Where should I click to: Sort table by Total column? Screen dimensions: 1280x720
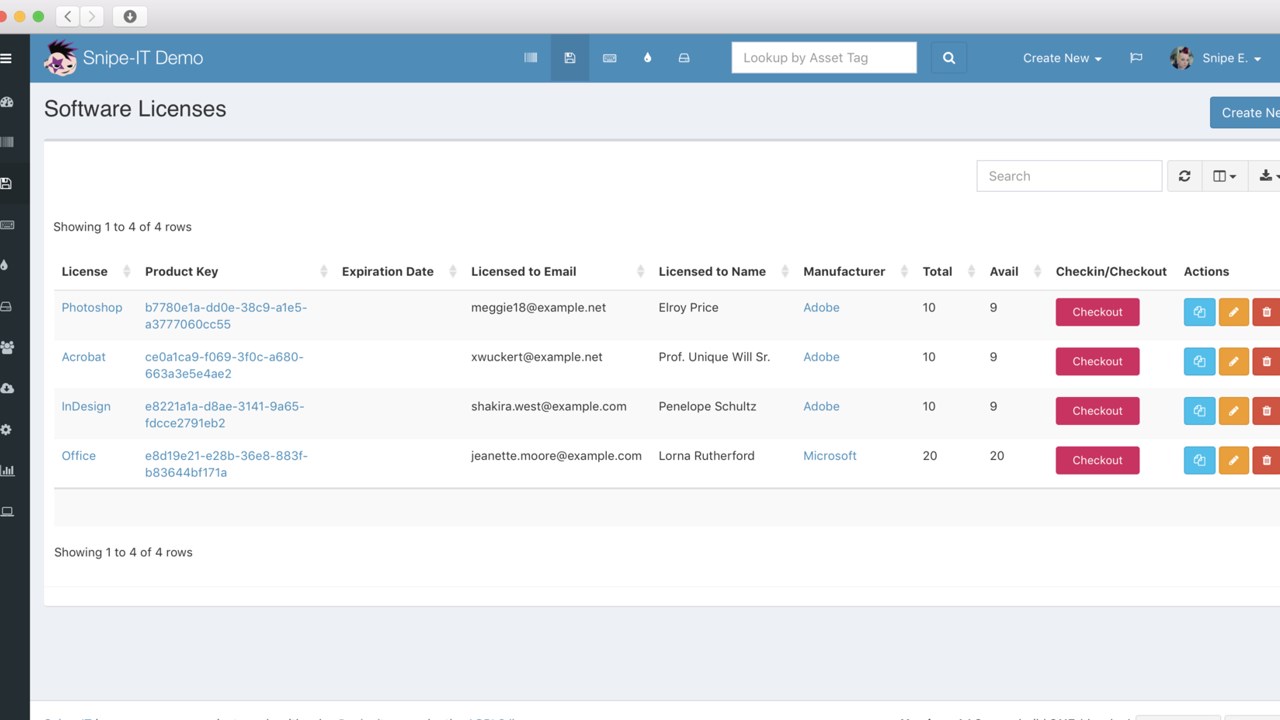(948, 272)
